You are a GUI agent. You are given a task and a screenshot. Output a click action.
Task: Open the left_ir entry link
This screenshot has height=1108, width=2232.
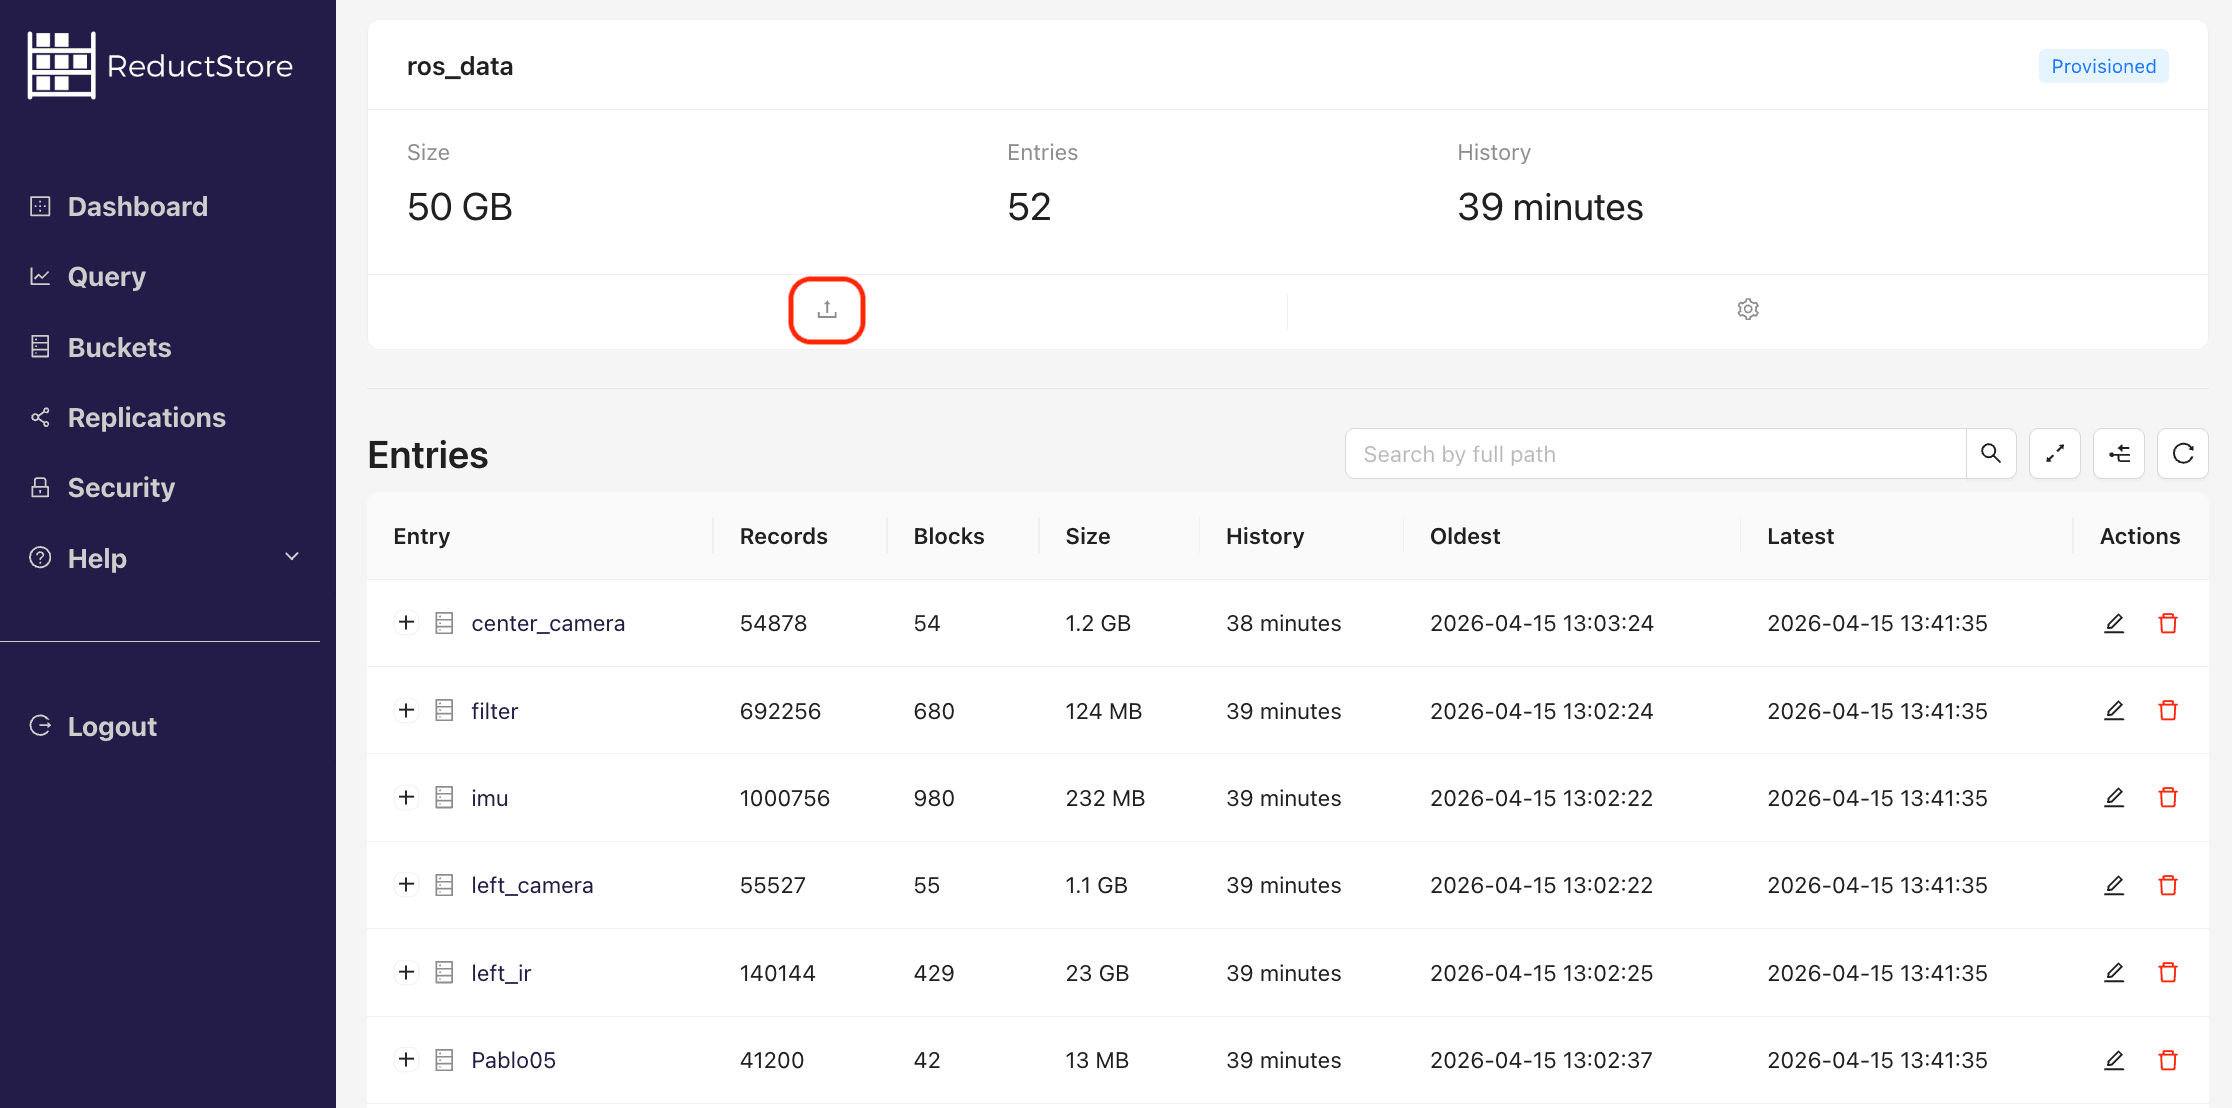pos(500,973)
